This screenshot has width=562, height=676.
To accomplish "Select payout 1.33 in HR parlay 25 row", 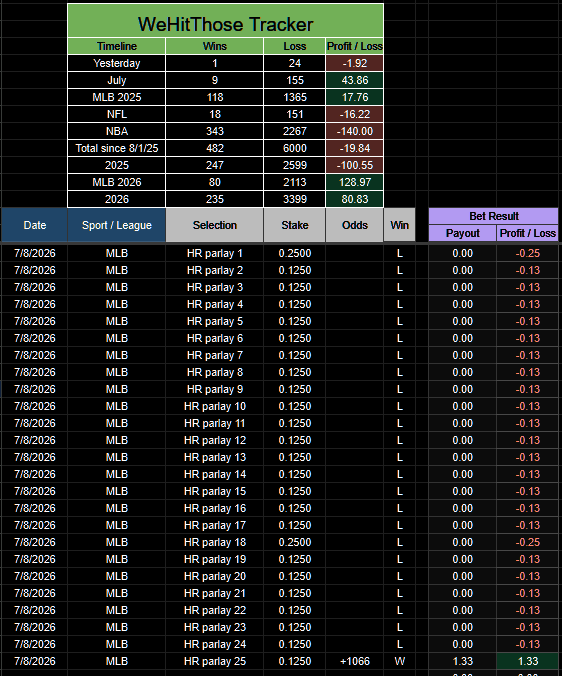I will point(462,661).
